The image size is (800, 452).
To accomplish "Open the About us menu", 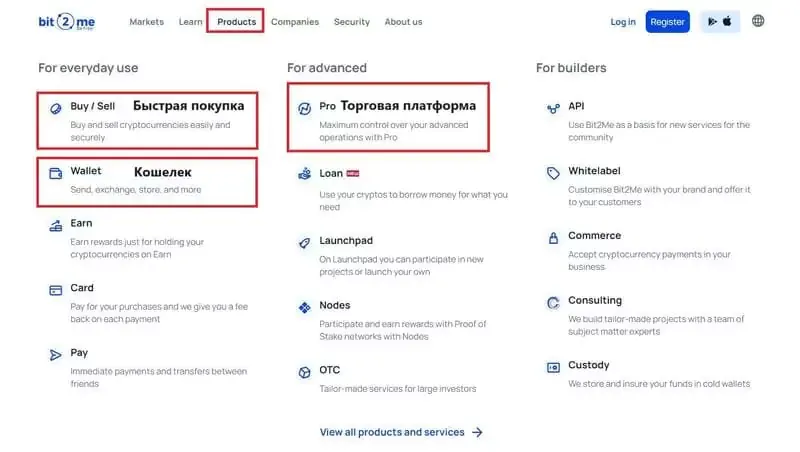I will 403,22.
